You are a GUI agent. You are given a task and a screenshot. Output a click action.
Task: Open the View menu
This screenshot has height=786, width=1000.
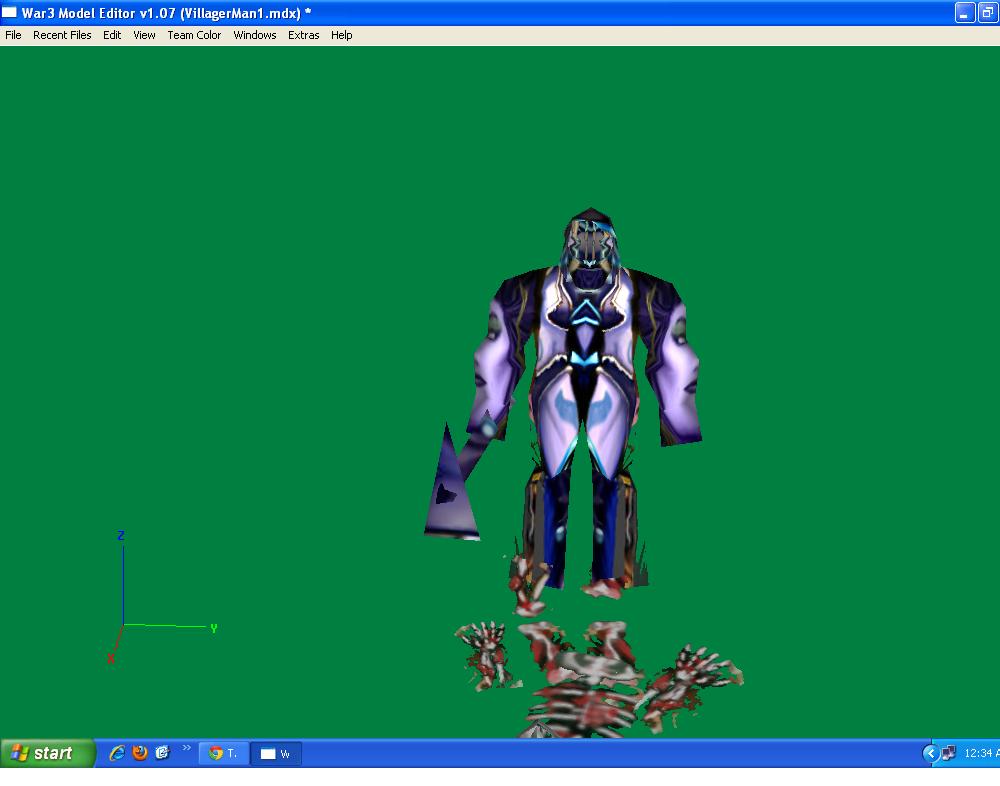pyautogui.click(x=144, y=35)
